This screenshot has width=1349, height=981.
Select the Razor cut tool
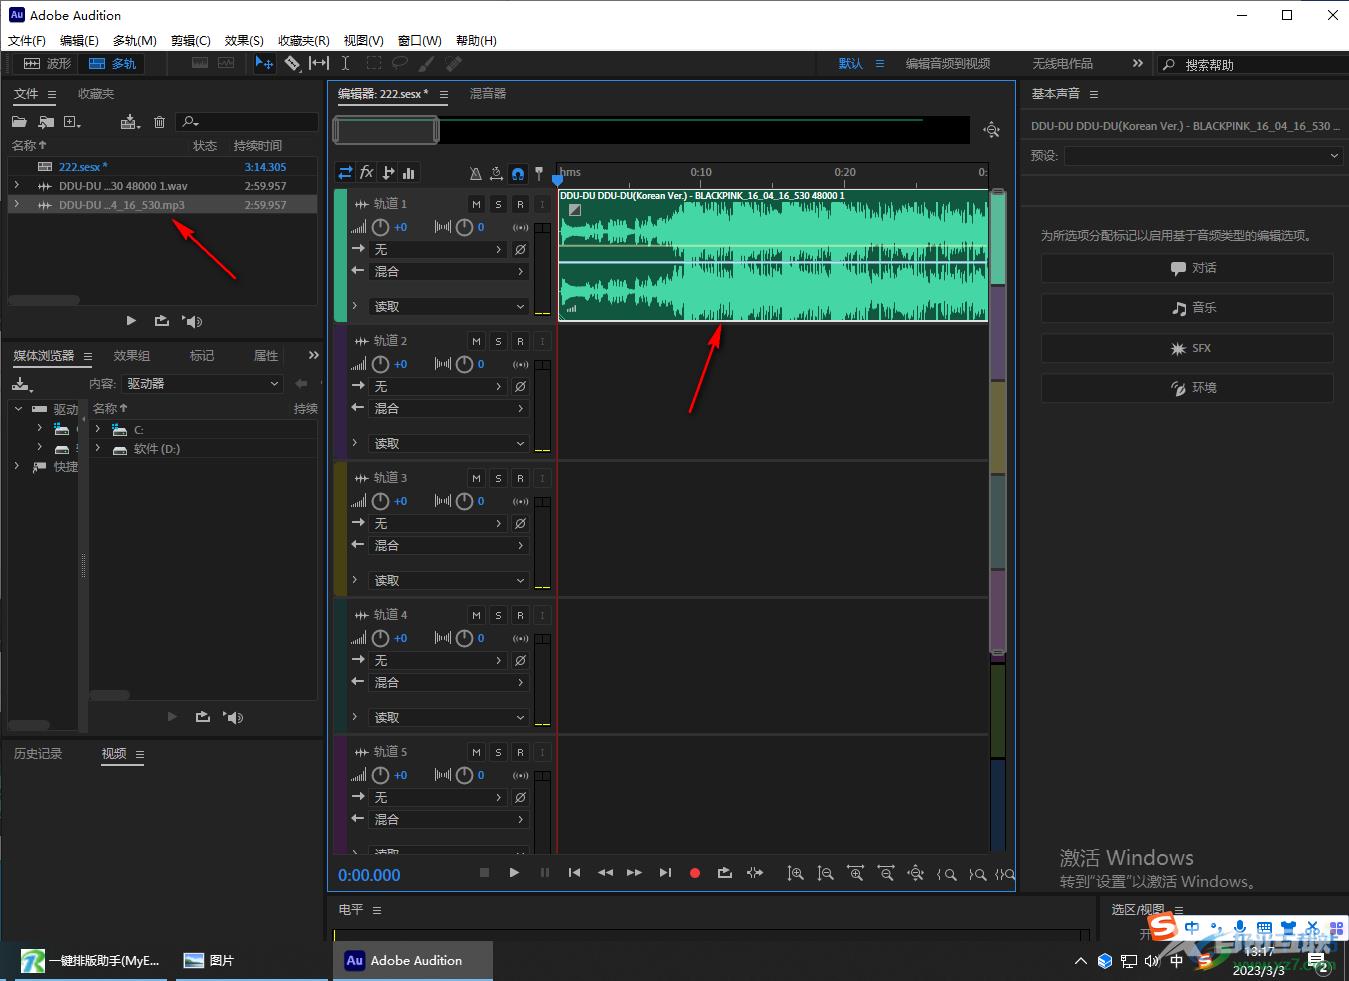tap(292, 63)
